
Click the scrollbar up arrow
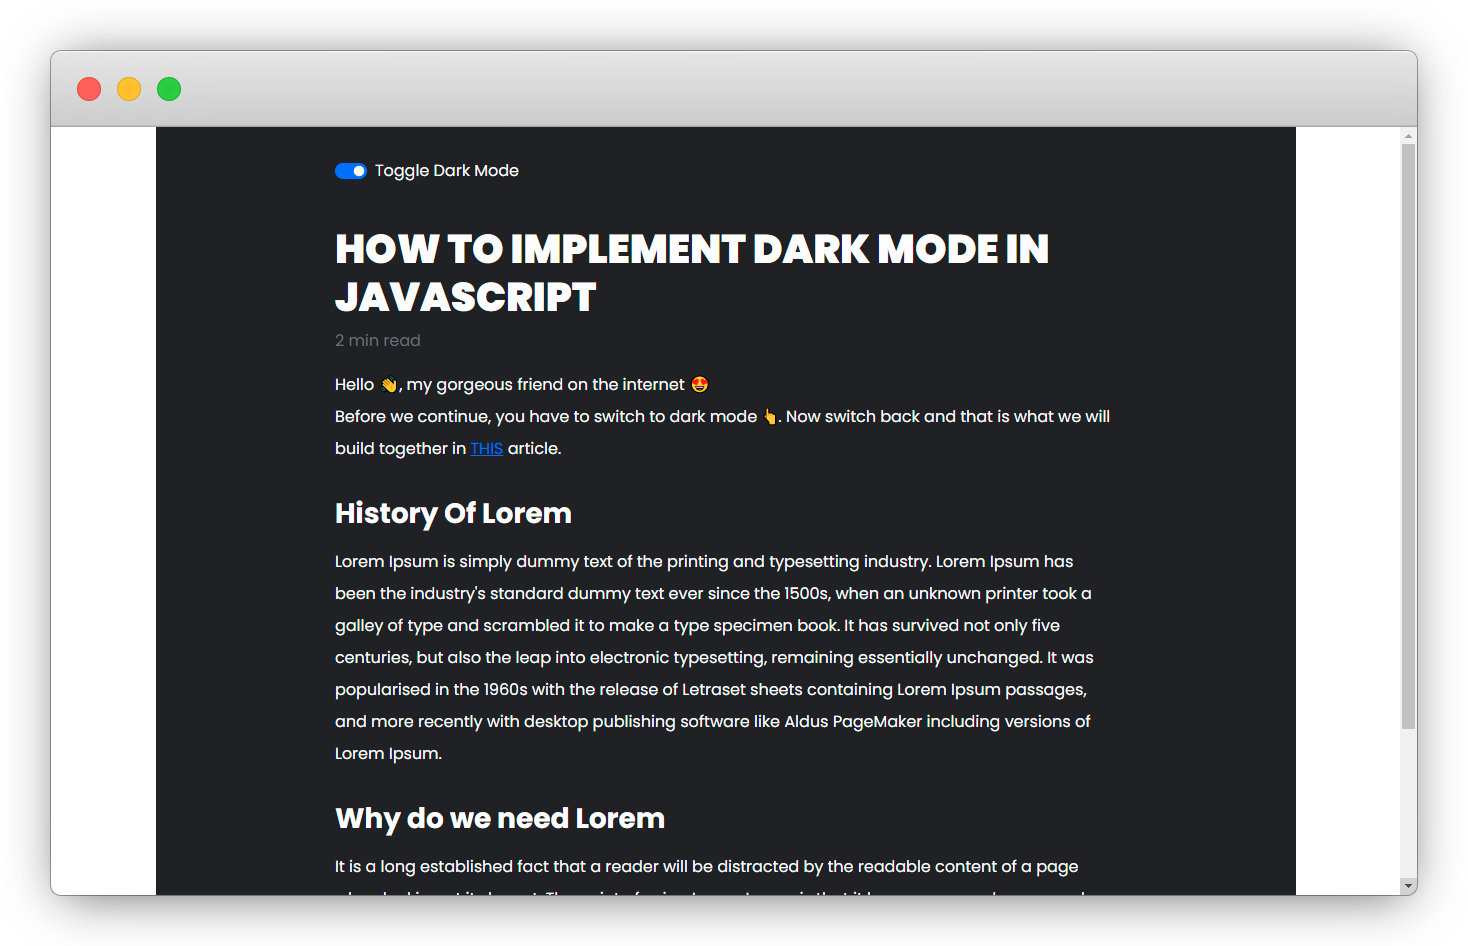[1408, 135]
